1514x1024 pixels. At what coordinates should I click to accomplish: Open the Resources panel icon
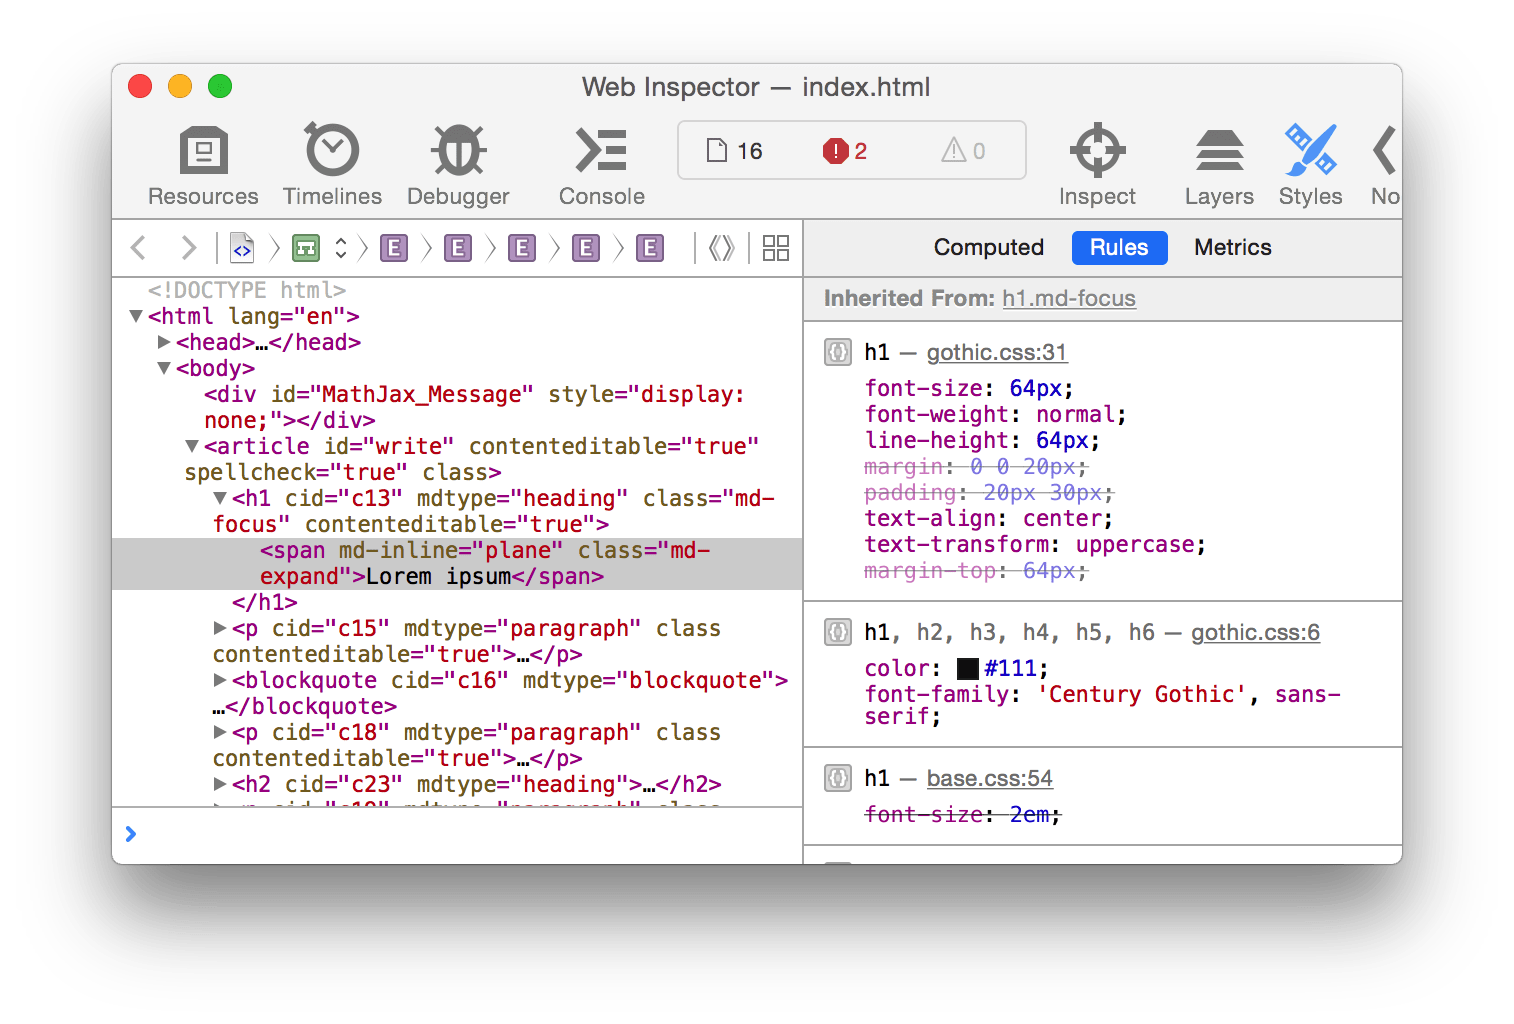(x=203, y=152)
